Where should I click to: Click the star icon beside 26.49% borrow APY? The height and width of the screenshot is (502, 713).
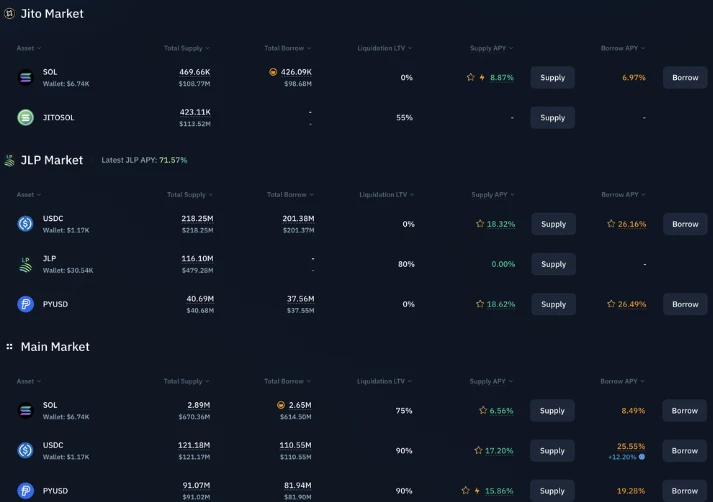pos(611,304)
